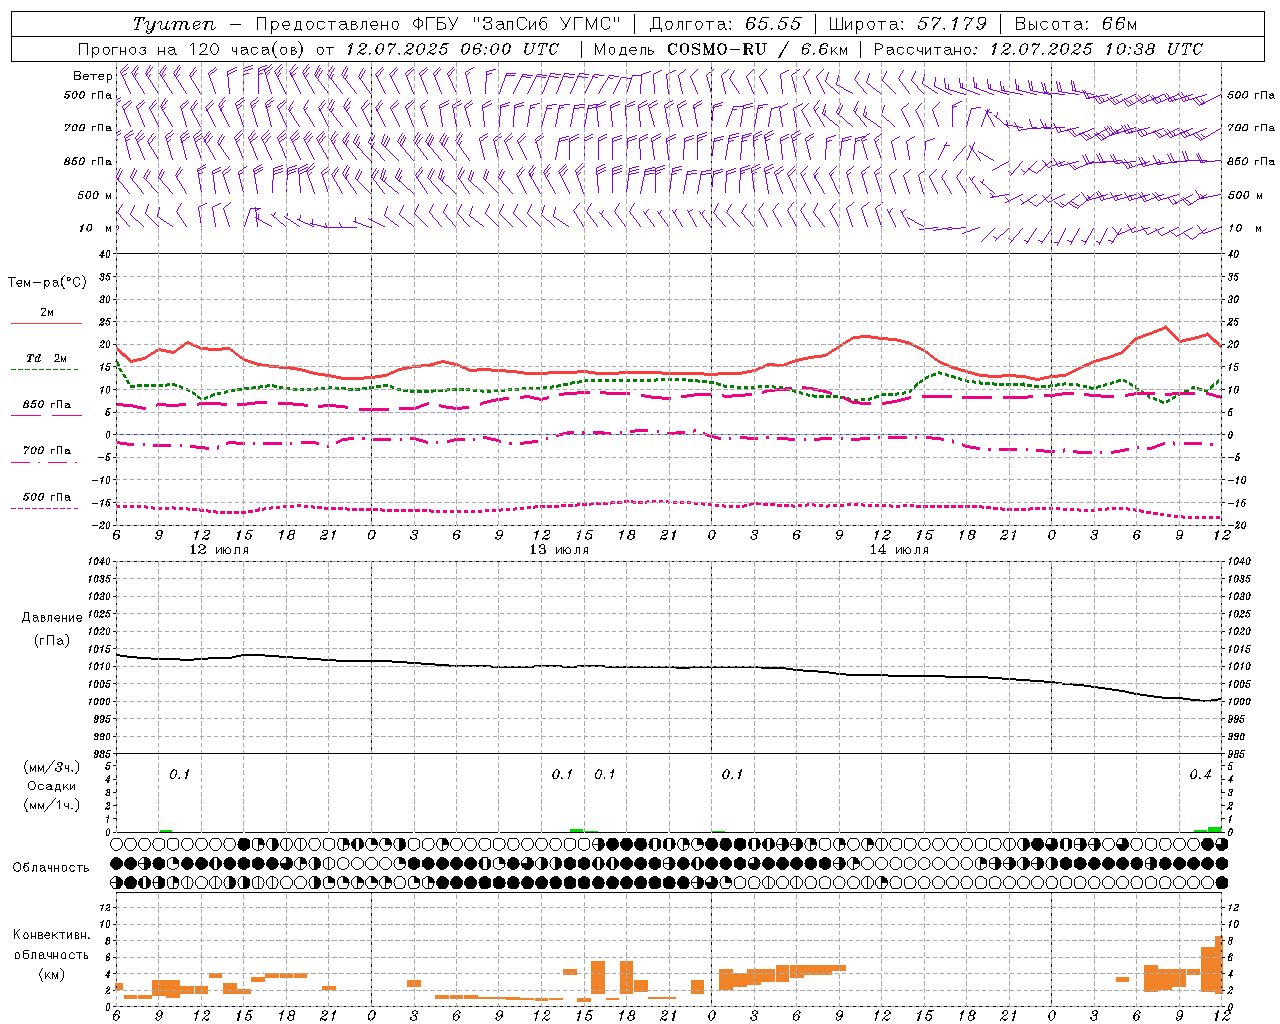Click the 'Осадки' precipitation label
Viewport: 1280px width, 1024px height.
[52, 786]
